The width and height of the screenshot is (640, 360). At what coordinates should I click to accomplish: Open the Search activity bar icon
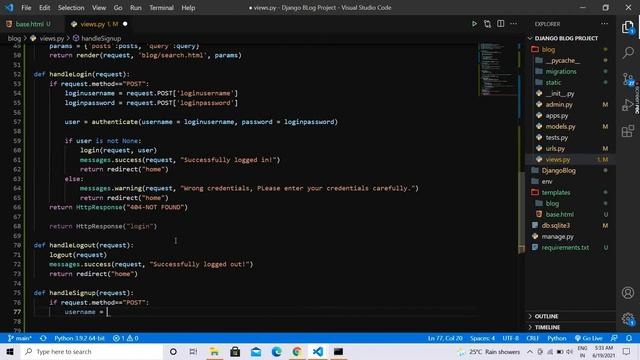click(628, 52)
